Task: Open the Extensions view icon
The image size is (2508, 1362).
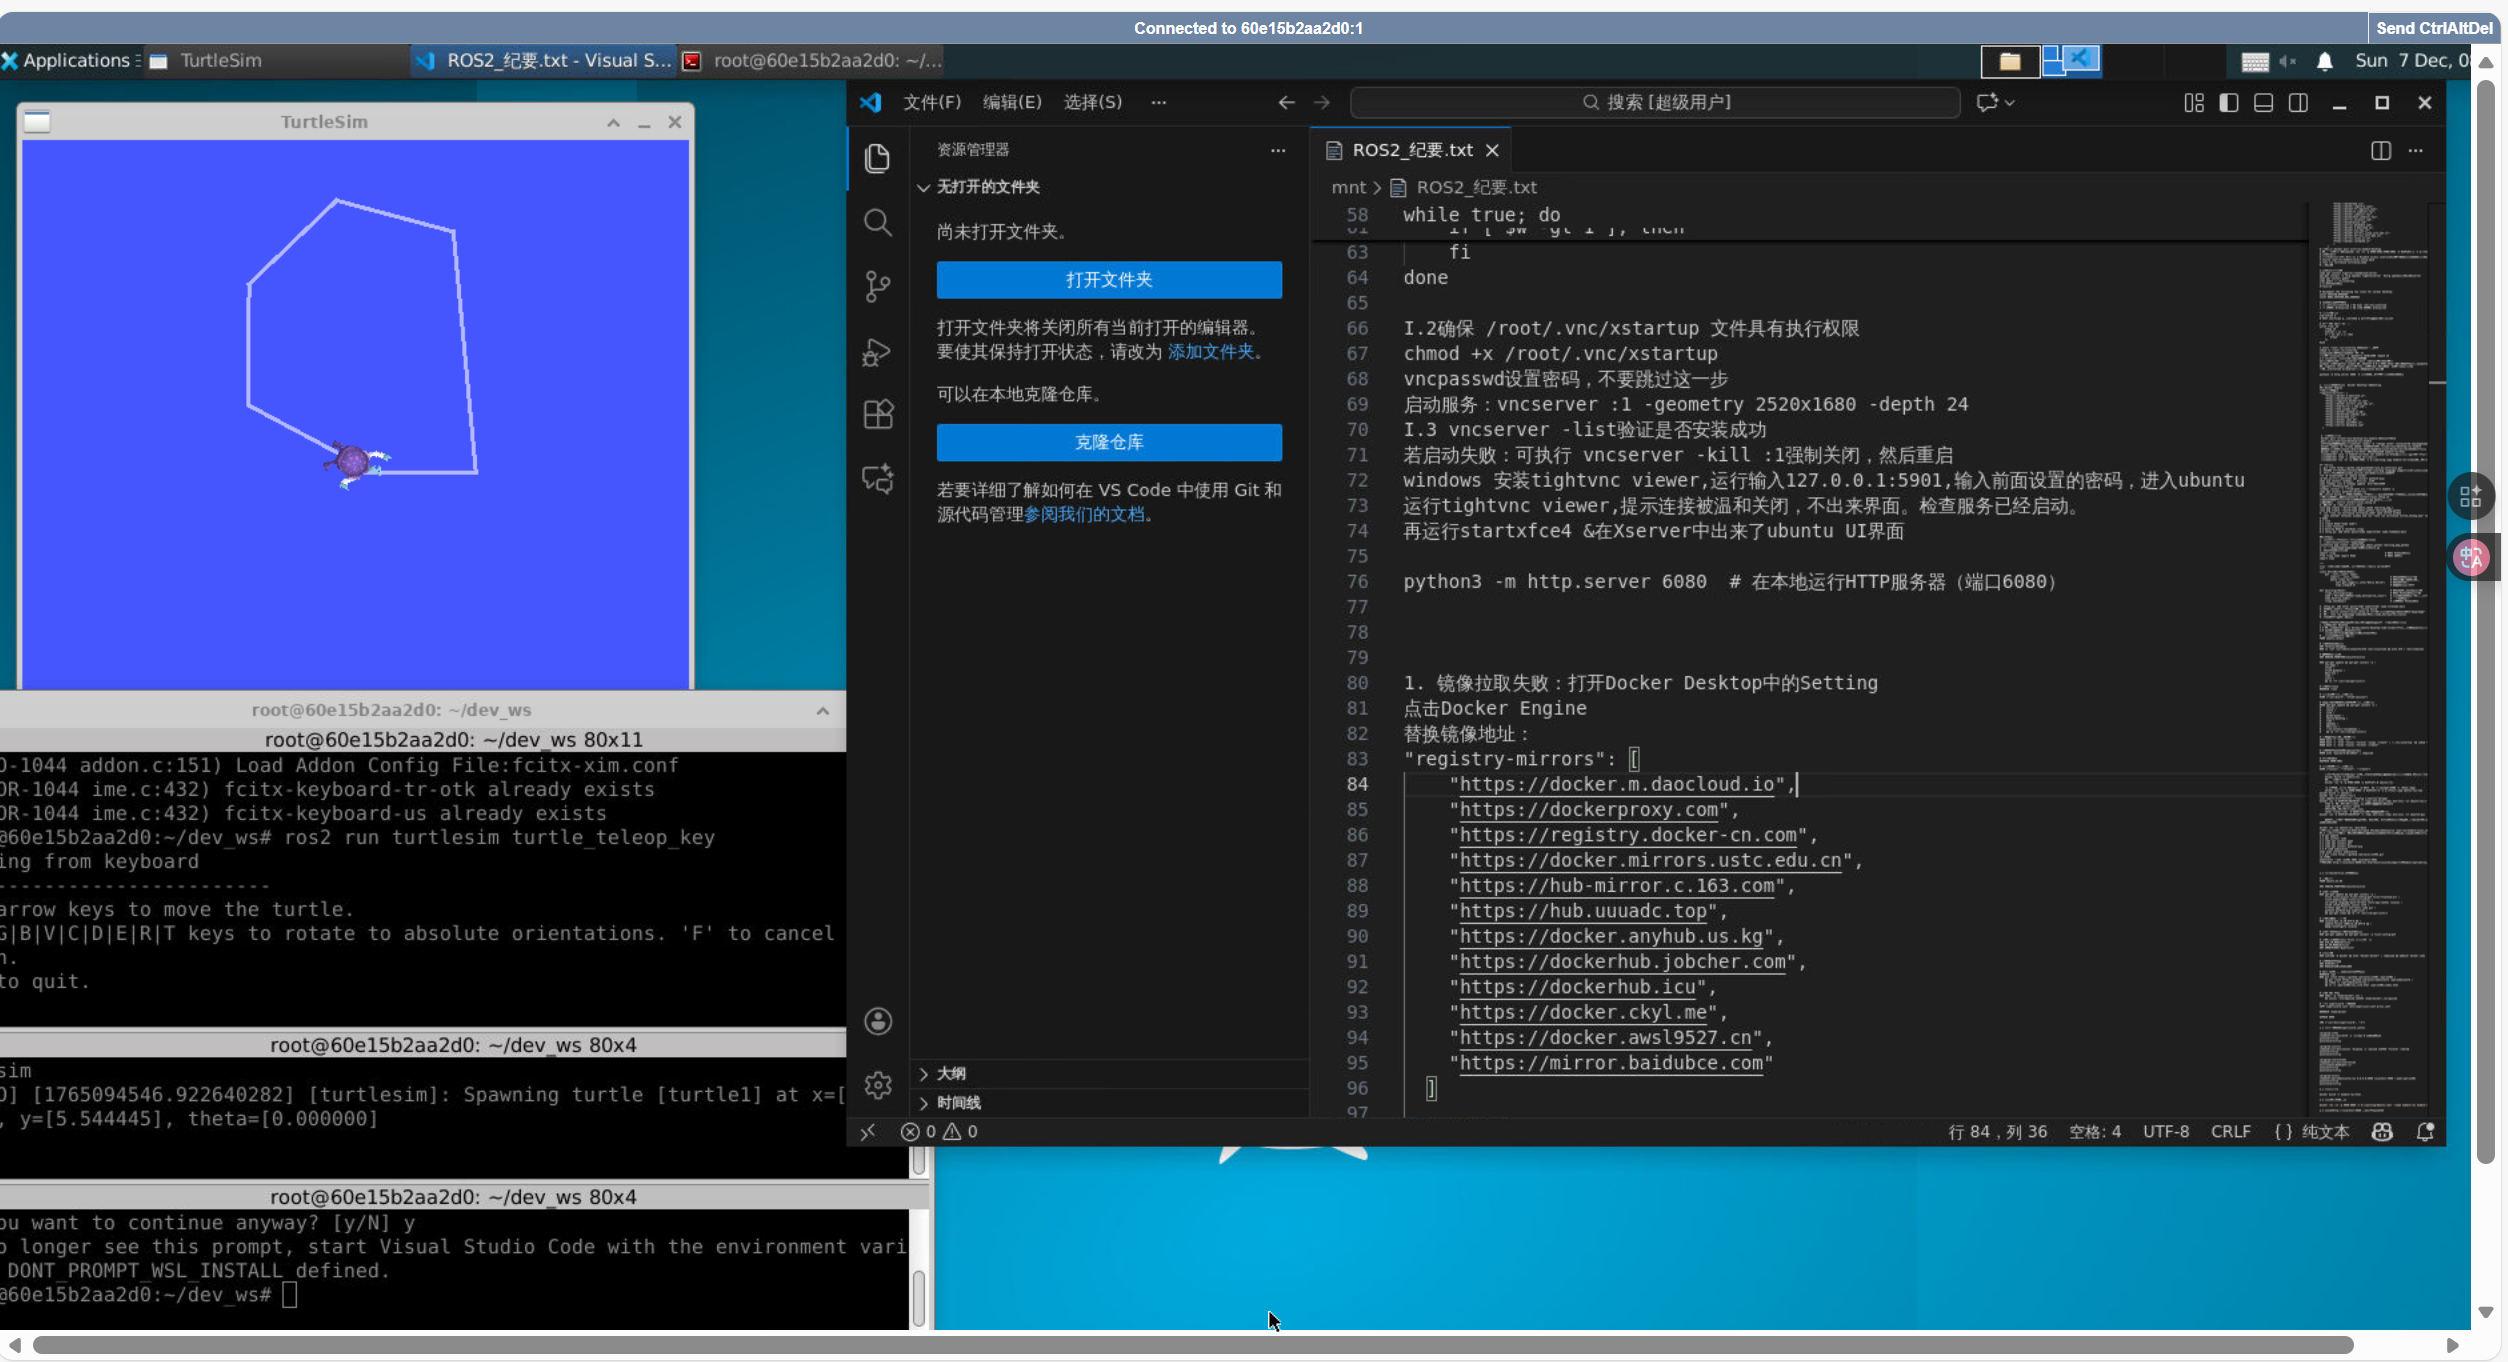Action: (x=877, y=414)
